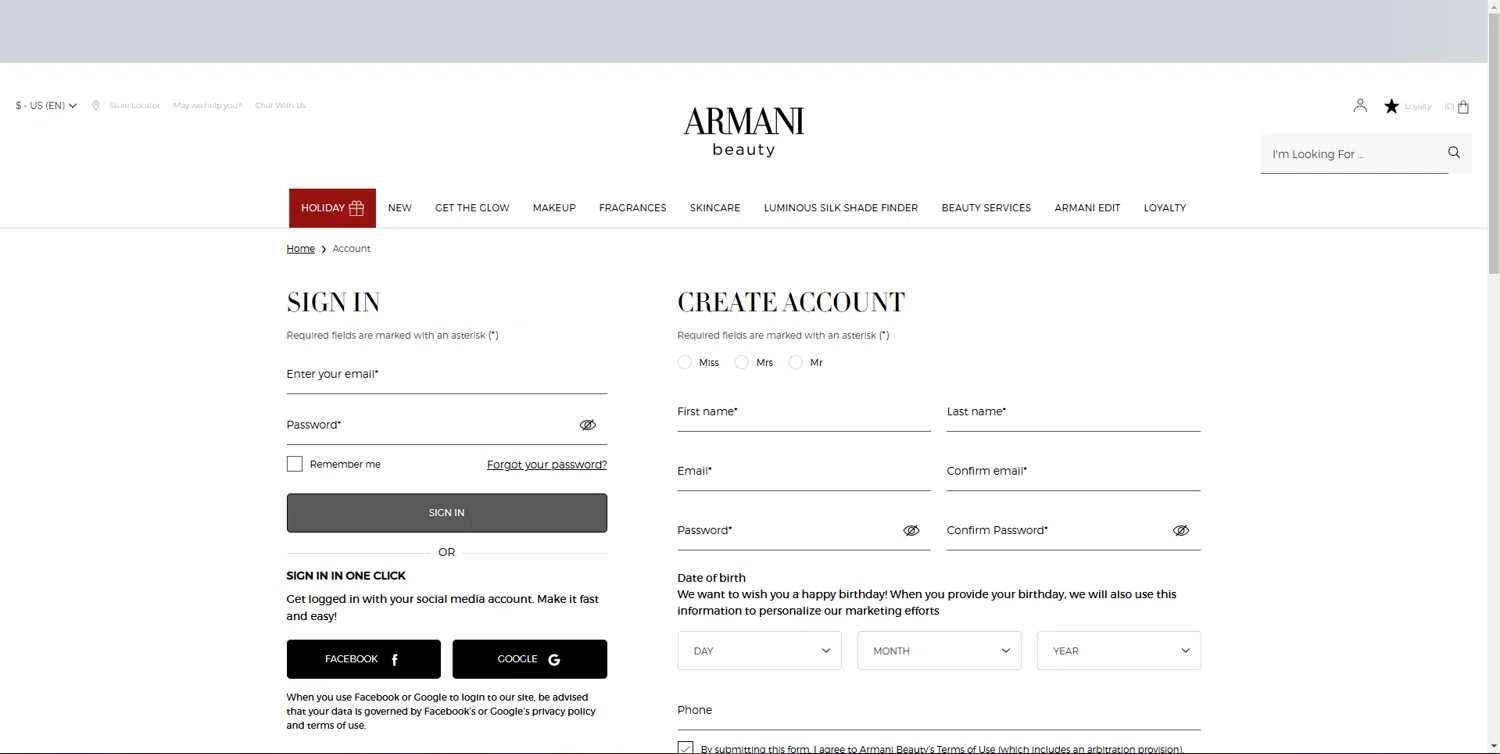Focus the Confirm email field
This screenshot has width=1500, height=754.
tap(1074, 473)
